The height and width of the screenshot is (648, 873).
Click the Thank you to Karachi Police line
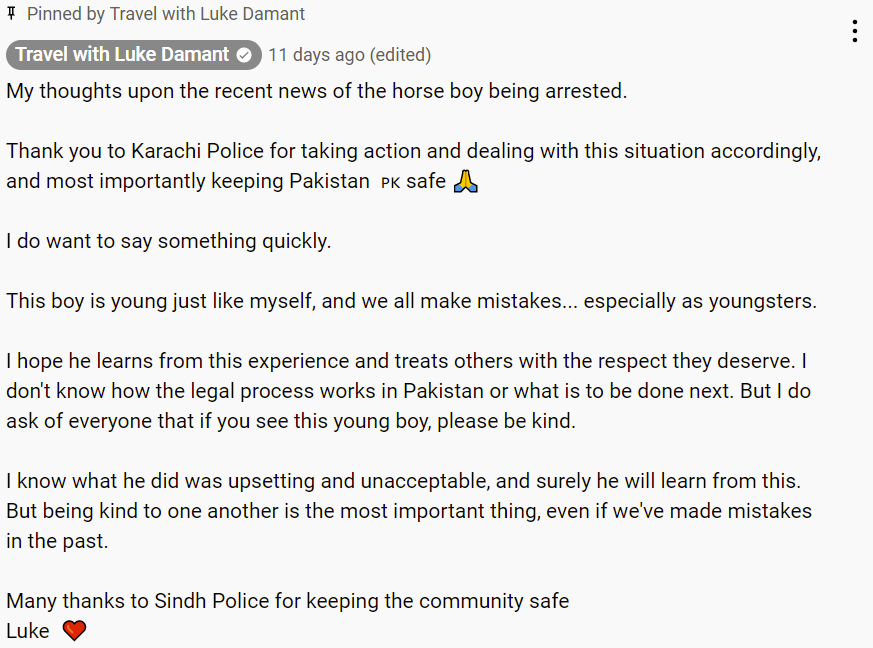[x=414, y=151]
